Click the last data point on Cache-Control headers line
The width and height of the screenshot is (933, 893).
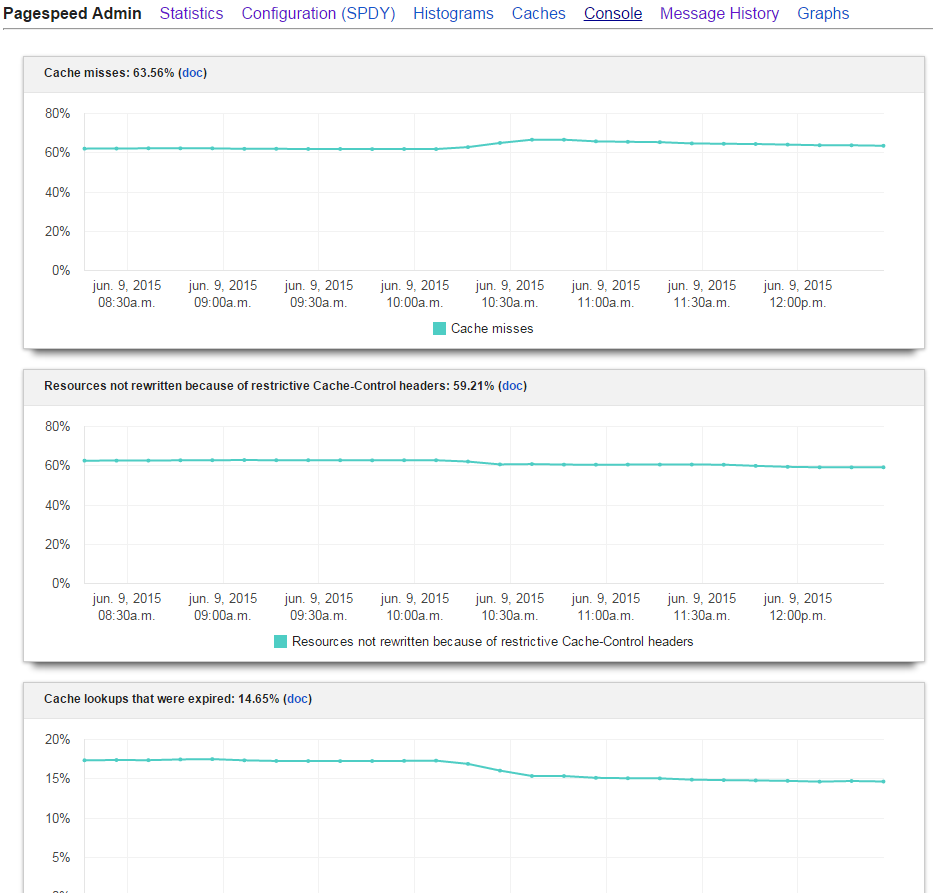coord(884,467)
